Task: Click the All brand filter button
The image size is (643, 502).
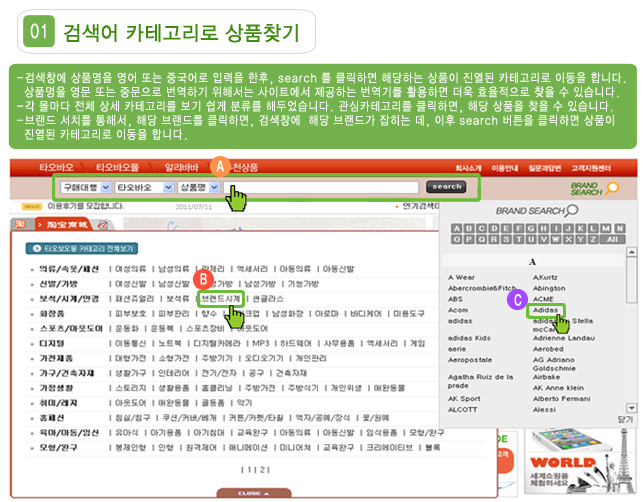Action: 612,240
